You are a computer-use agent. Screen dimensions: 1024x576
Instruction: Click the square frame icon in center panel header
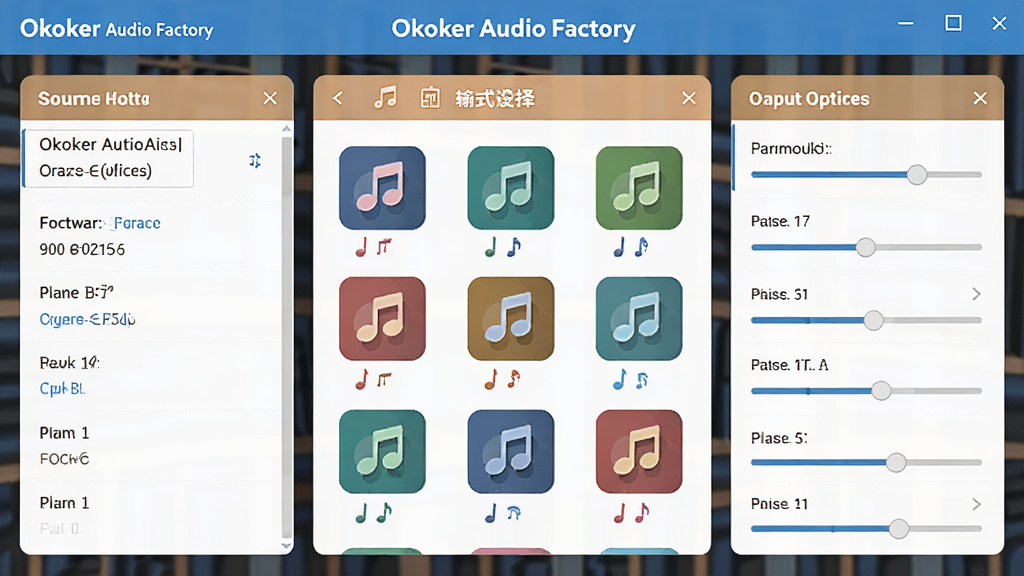(x=430, y=98)
